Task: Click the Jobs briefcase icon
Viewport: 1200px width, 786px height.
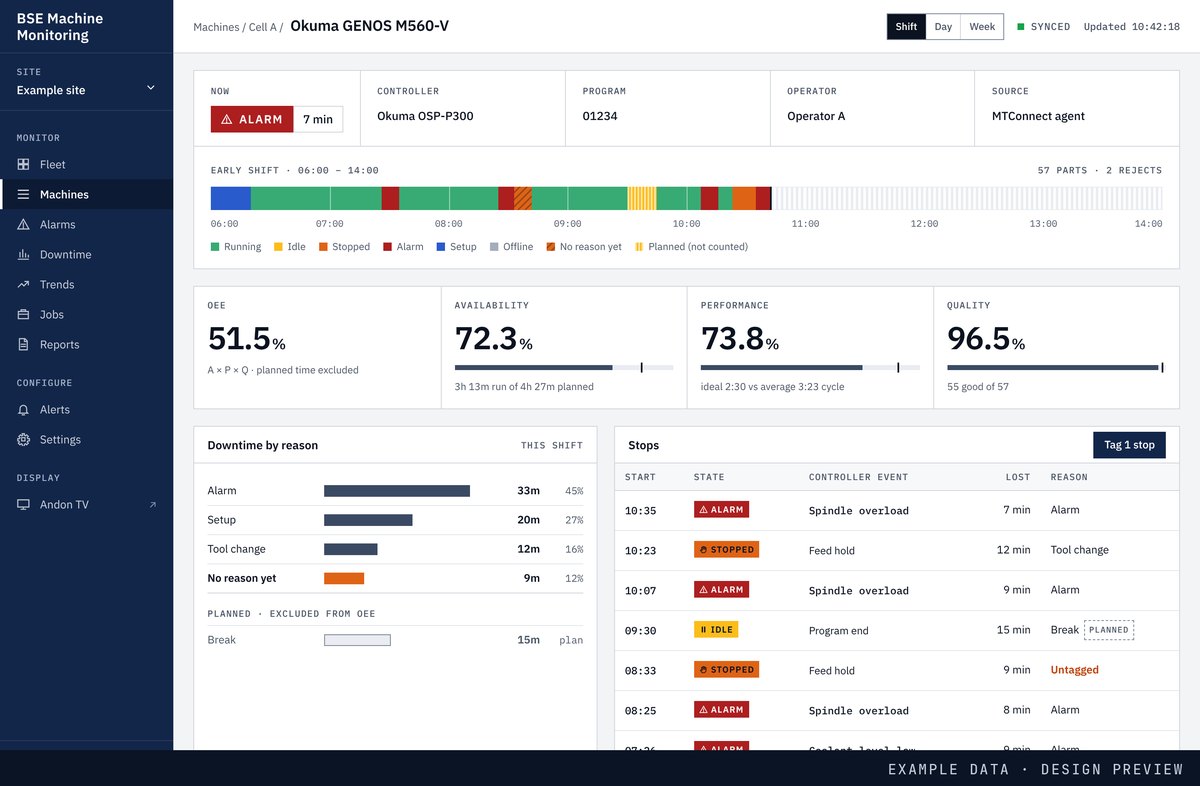Action: coord(23,314)
